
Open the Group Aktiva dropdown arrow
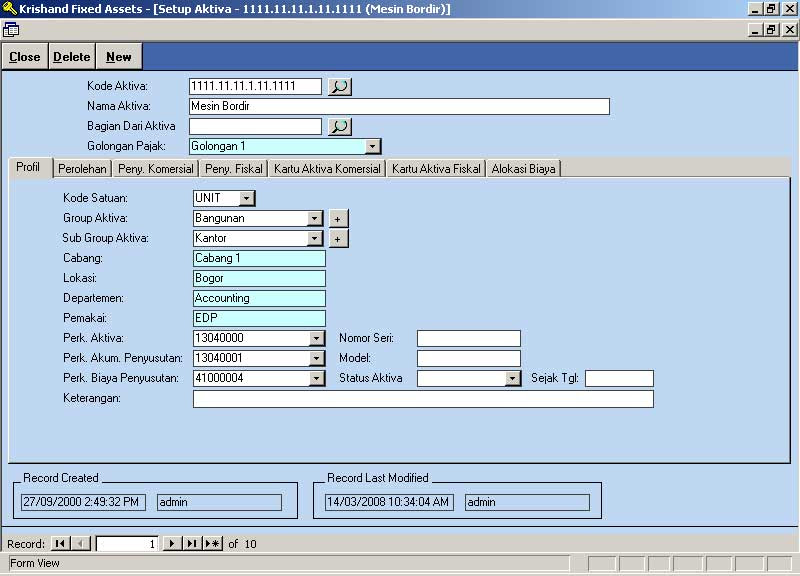315,218
